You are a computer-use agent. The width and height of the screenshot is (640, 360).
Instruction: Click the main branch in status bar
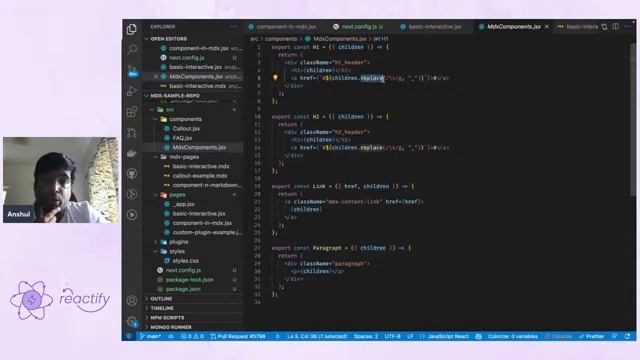(150, 336)
